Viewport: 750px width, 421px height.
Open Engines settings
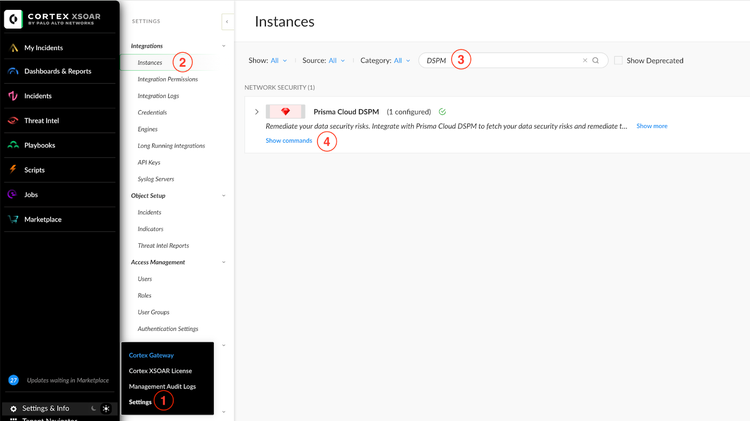point(147,129)
